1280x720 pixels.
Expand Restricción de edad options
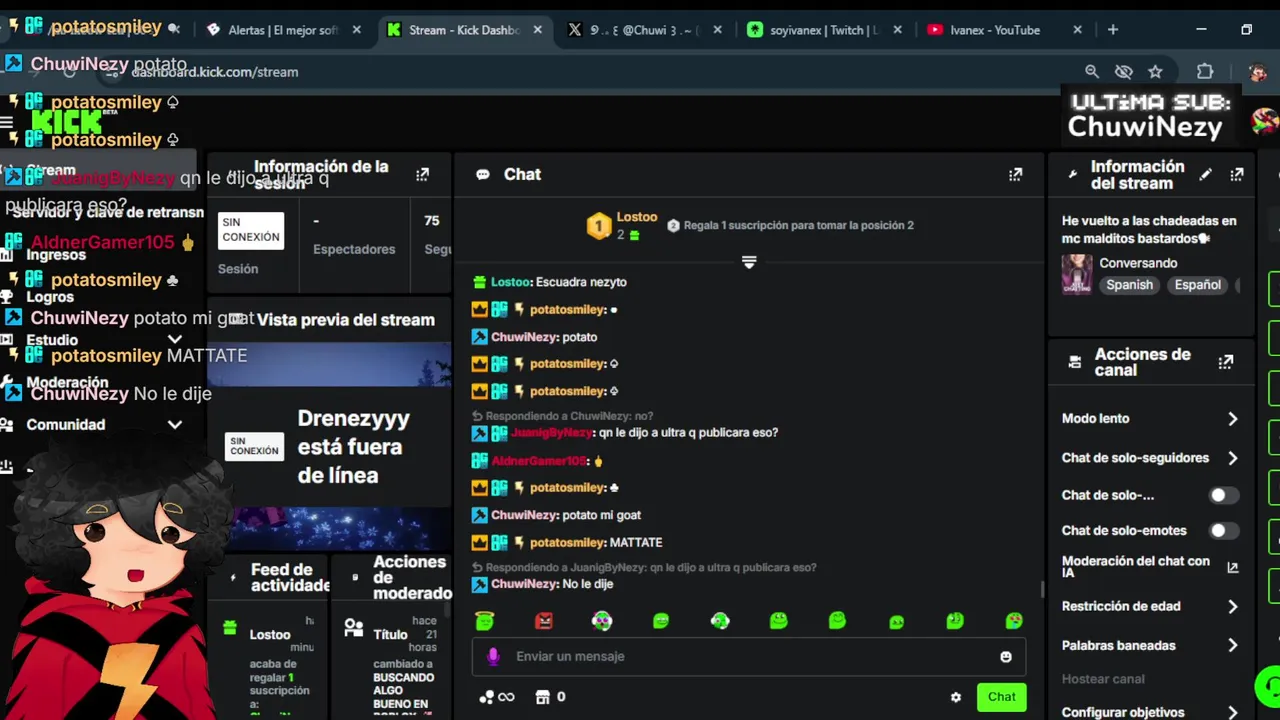pyautogui.click(x=1232, y=606)
